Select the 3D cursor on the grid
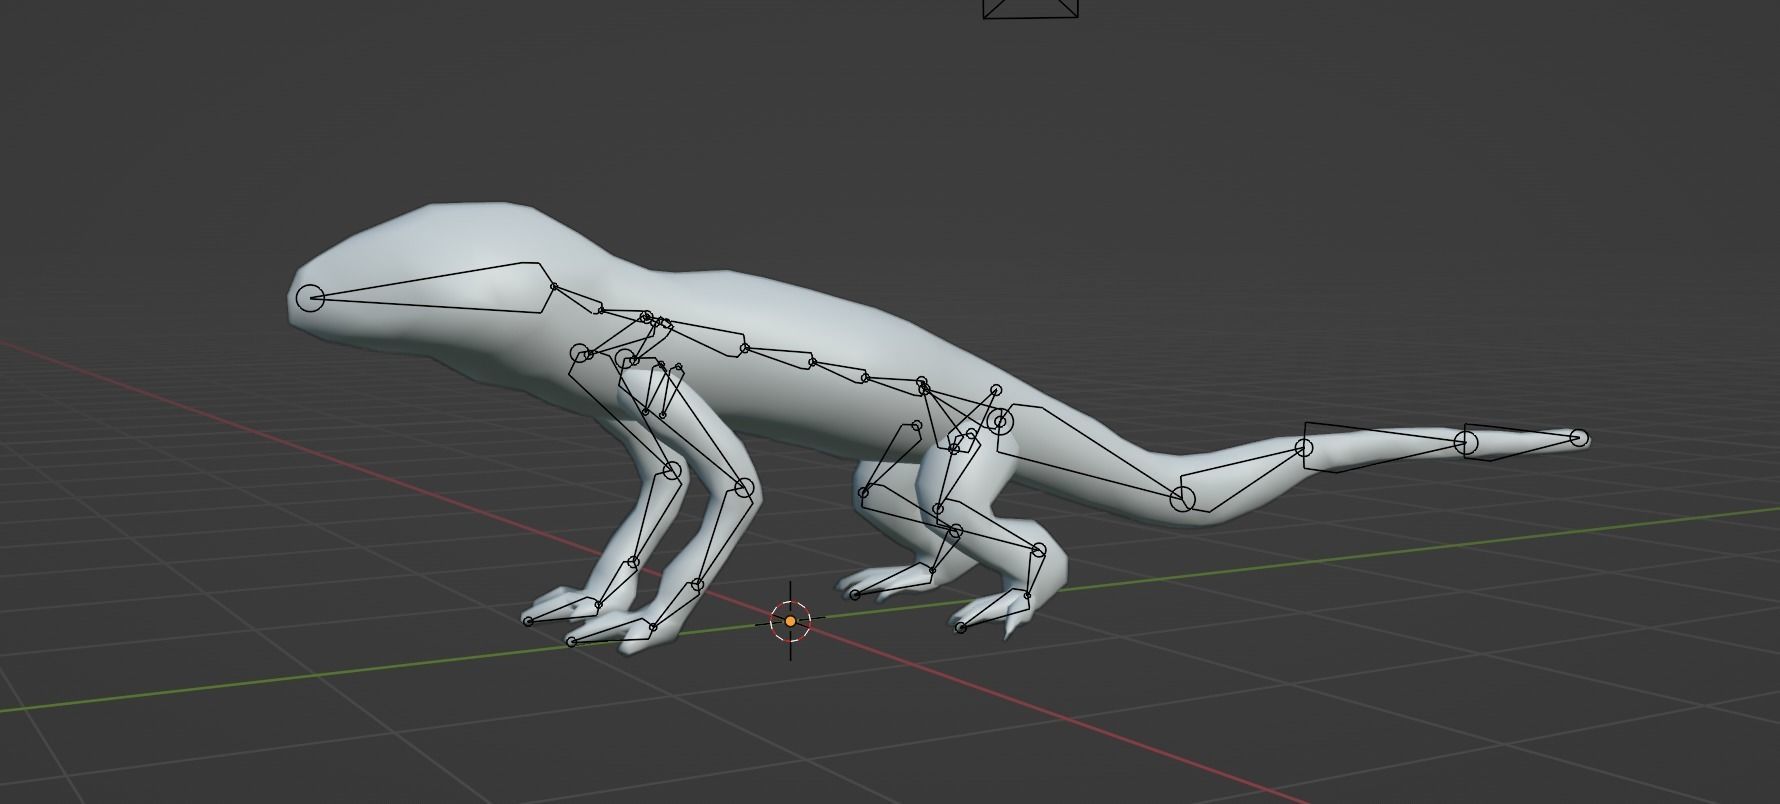The width and height of the screenshot is (1780, 804). pos(790,621)
